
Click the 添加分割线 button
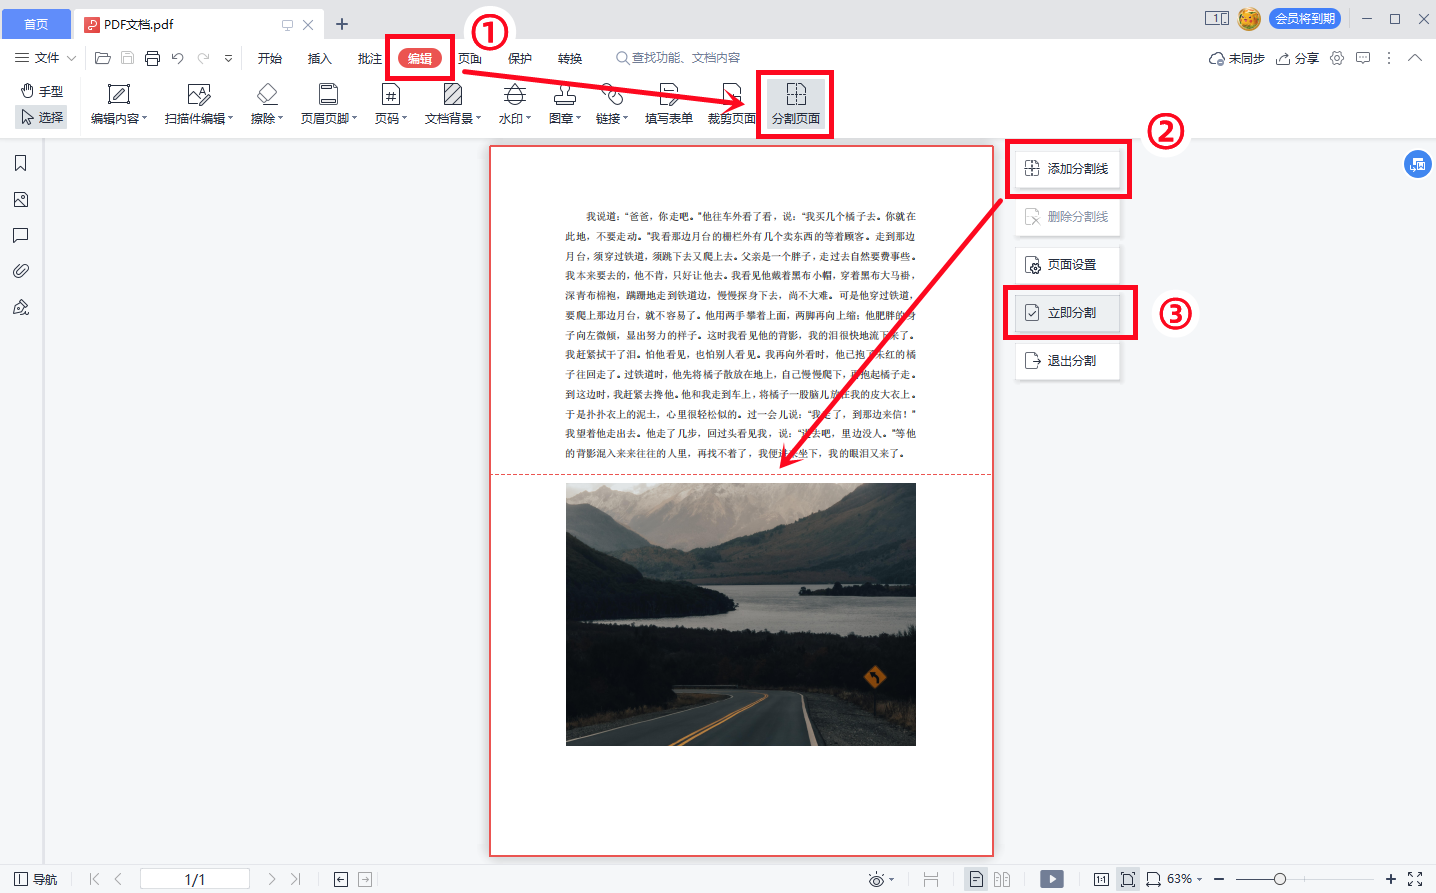click(1068, 168)
